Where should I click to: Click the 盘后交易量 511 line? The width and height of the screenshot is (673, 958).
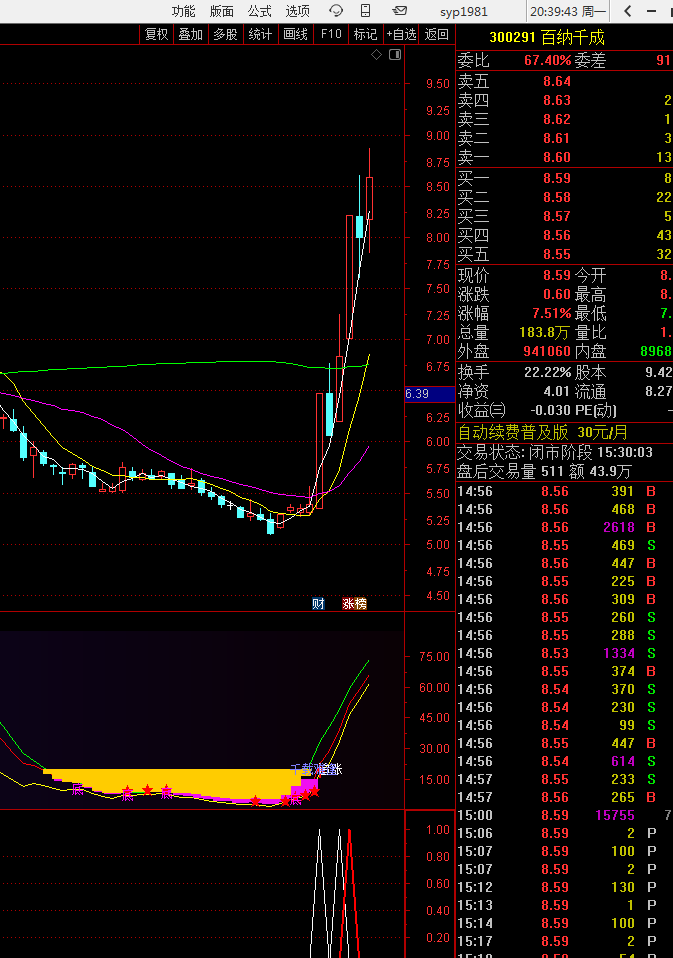[x=544, y=471]
